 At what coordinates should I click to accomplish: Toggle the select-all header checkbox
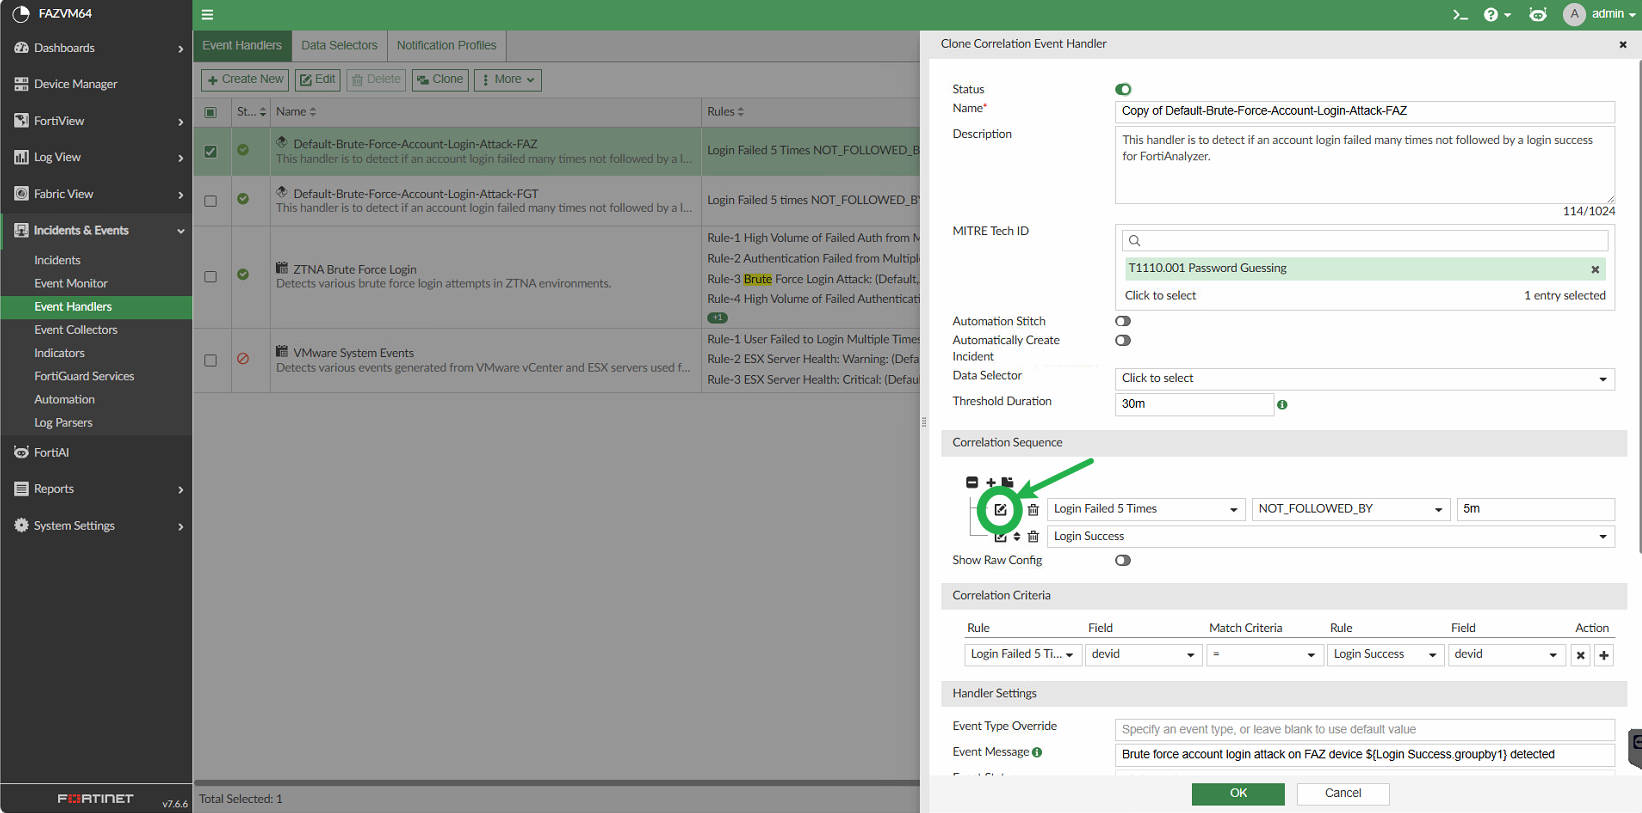210,112
